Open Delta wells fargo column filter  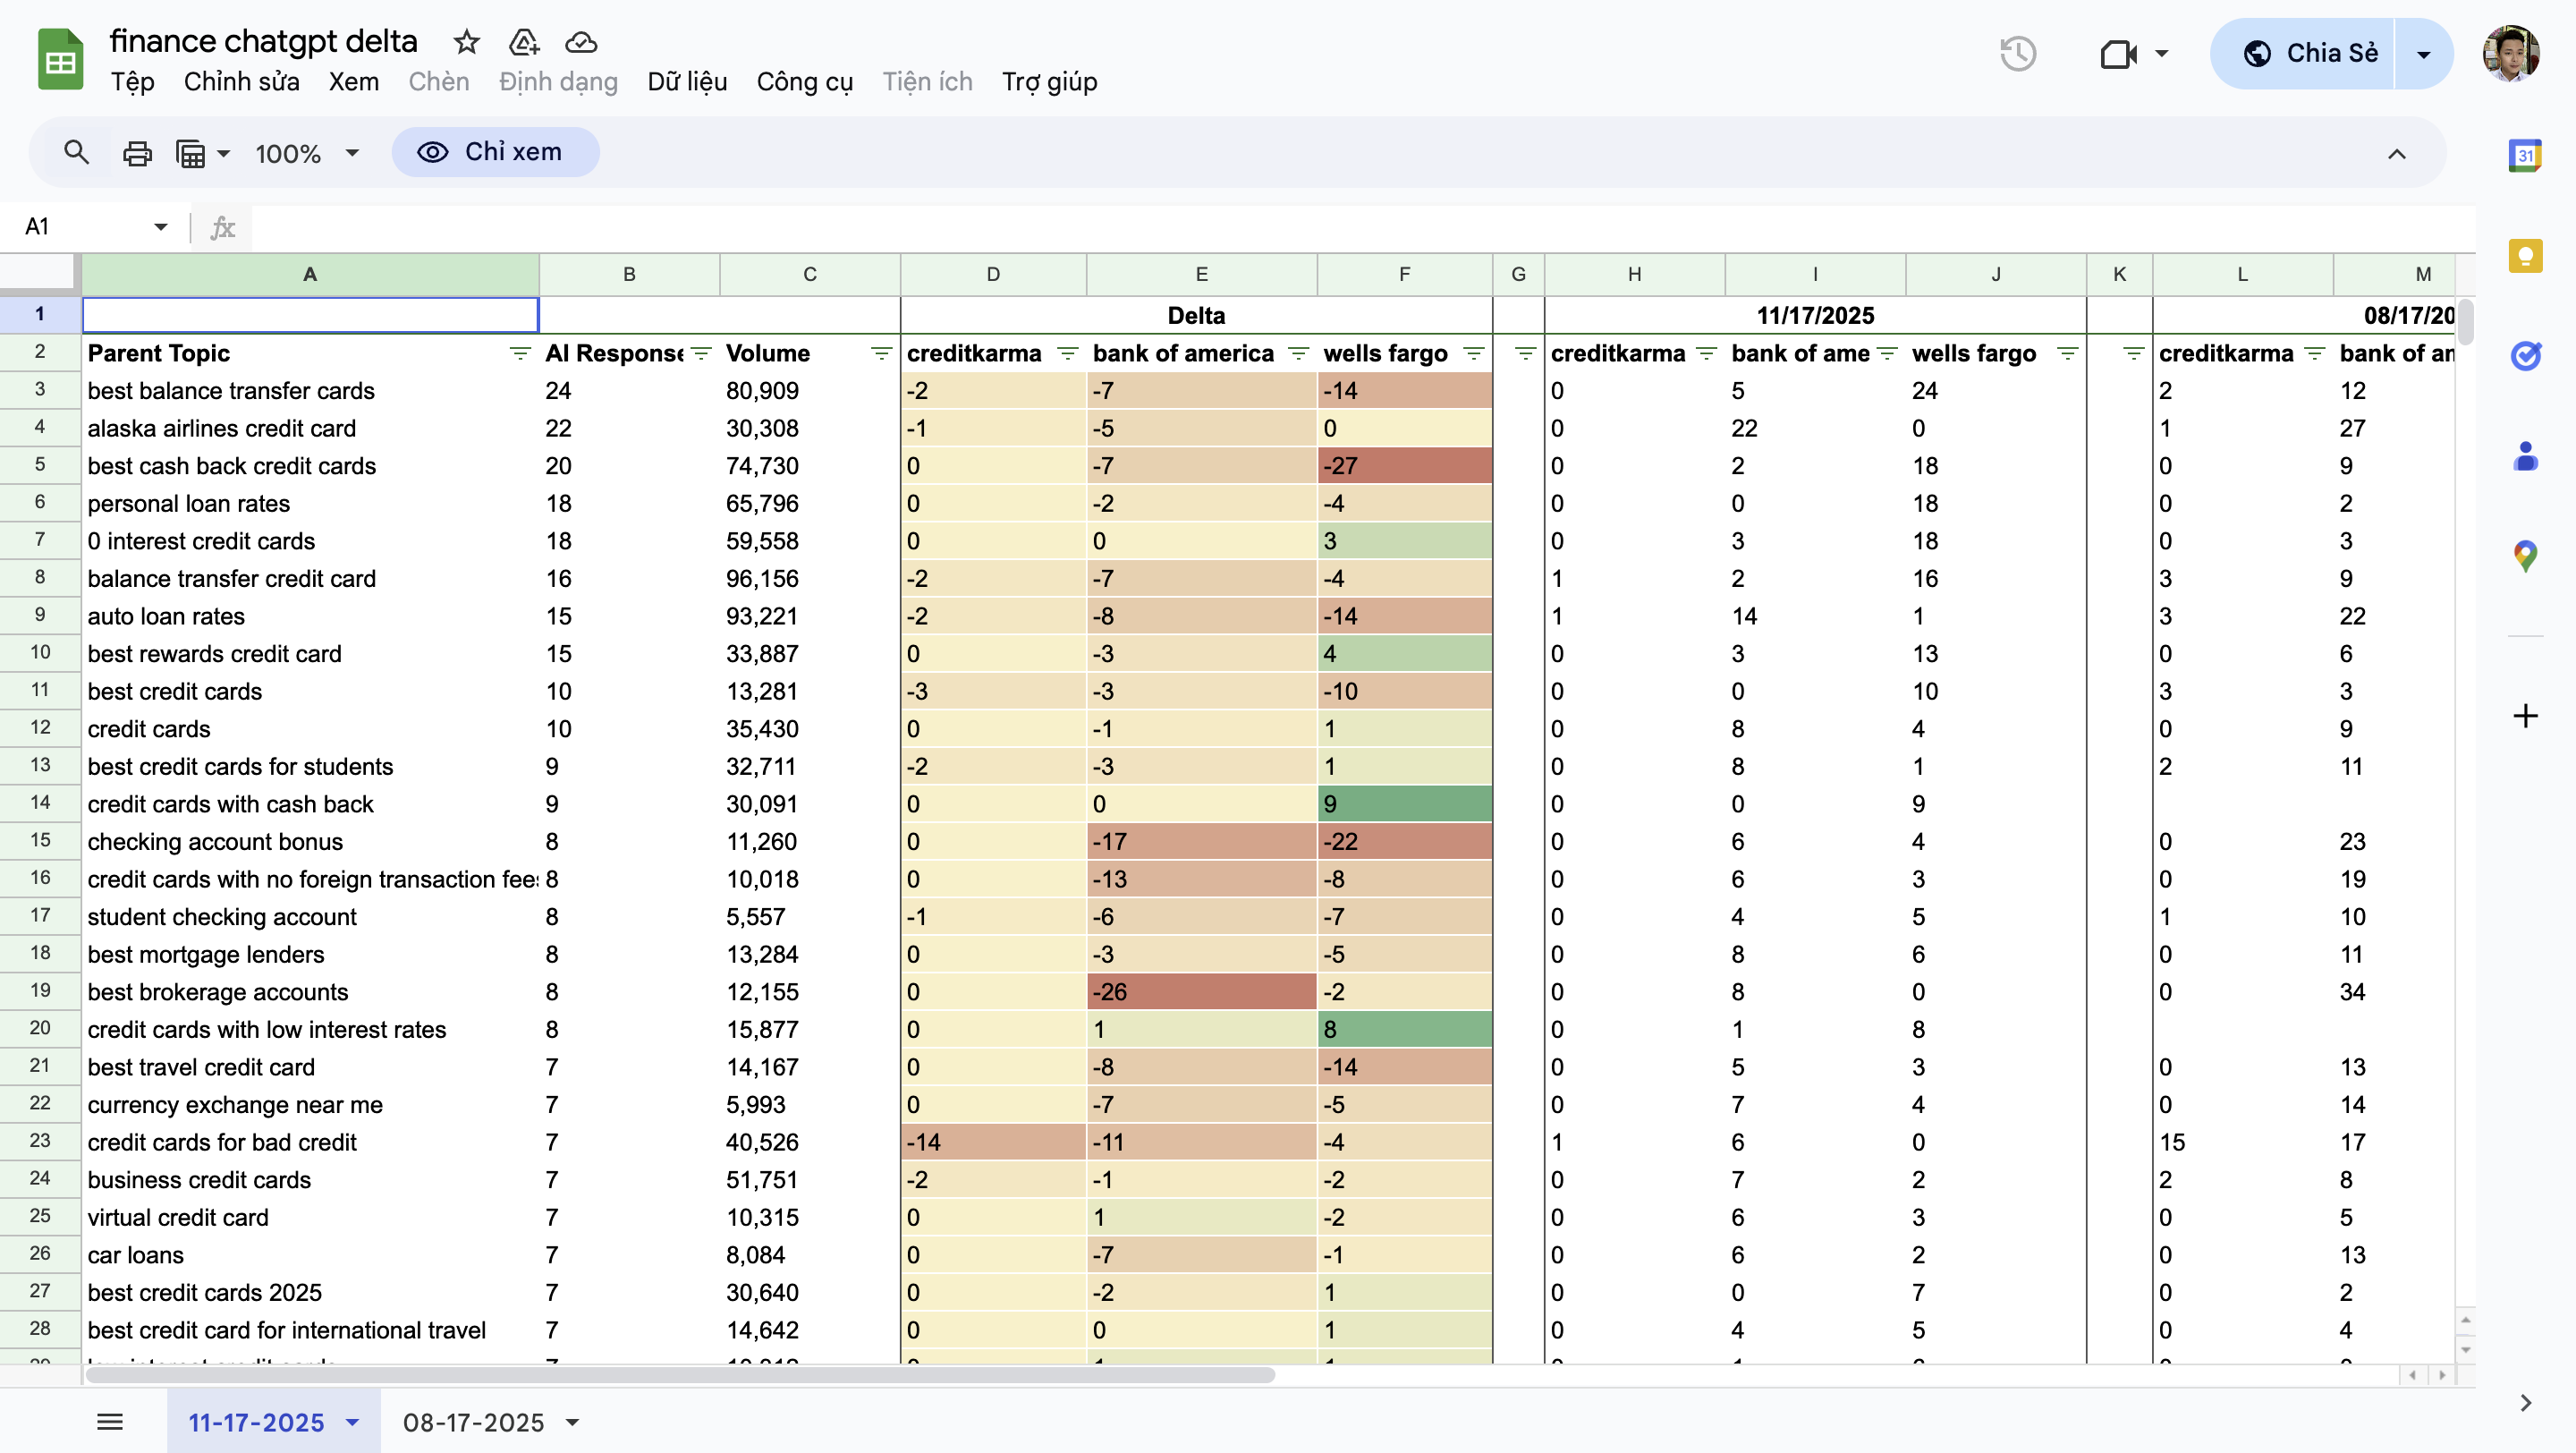pos(1473,353)
